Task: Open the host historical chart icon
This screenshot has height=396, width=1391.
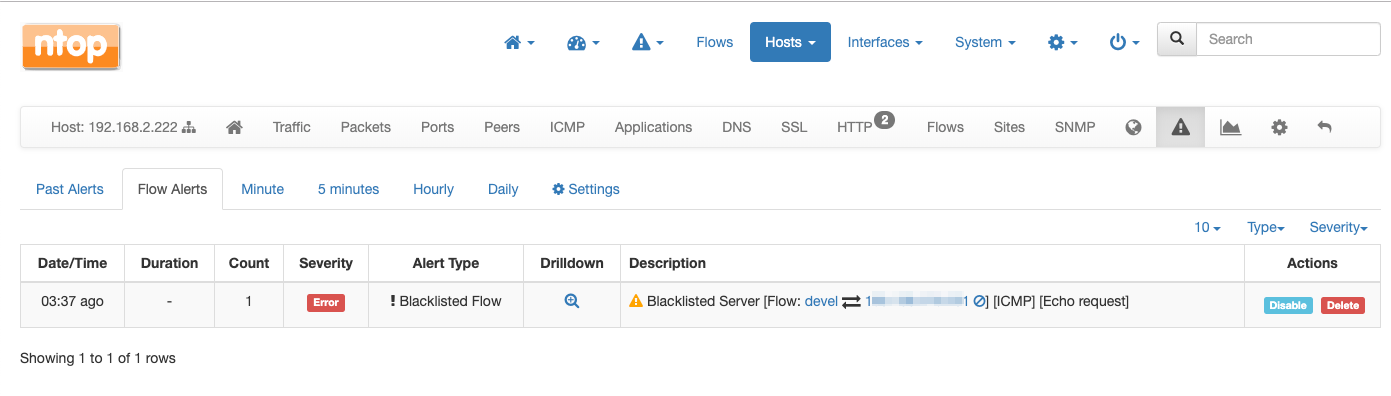Action: (x=1230, y=127)
